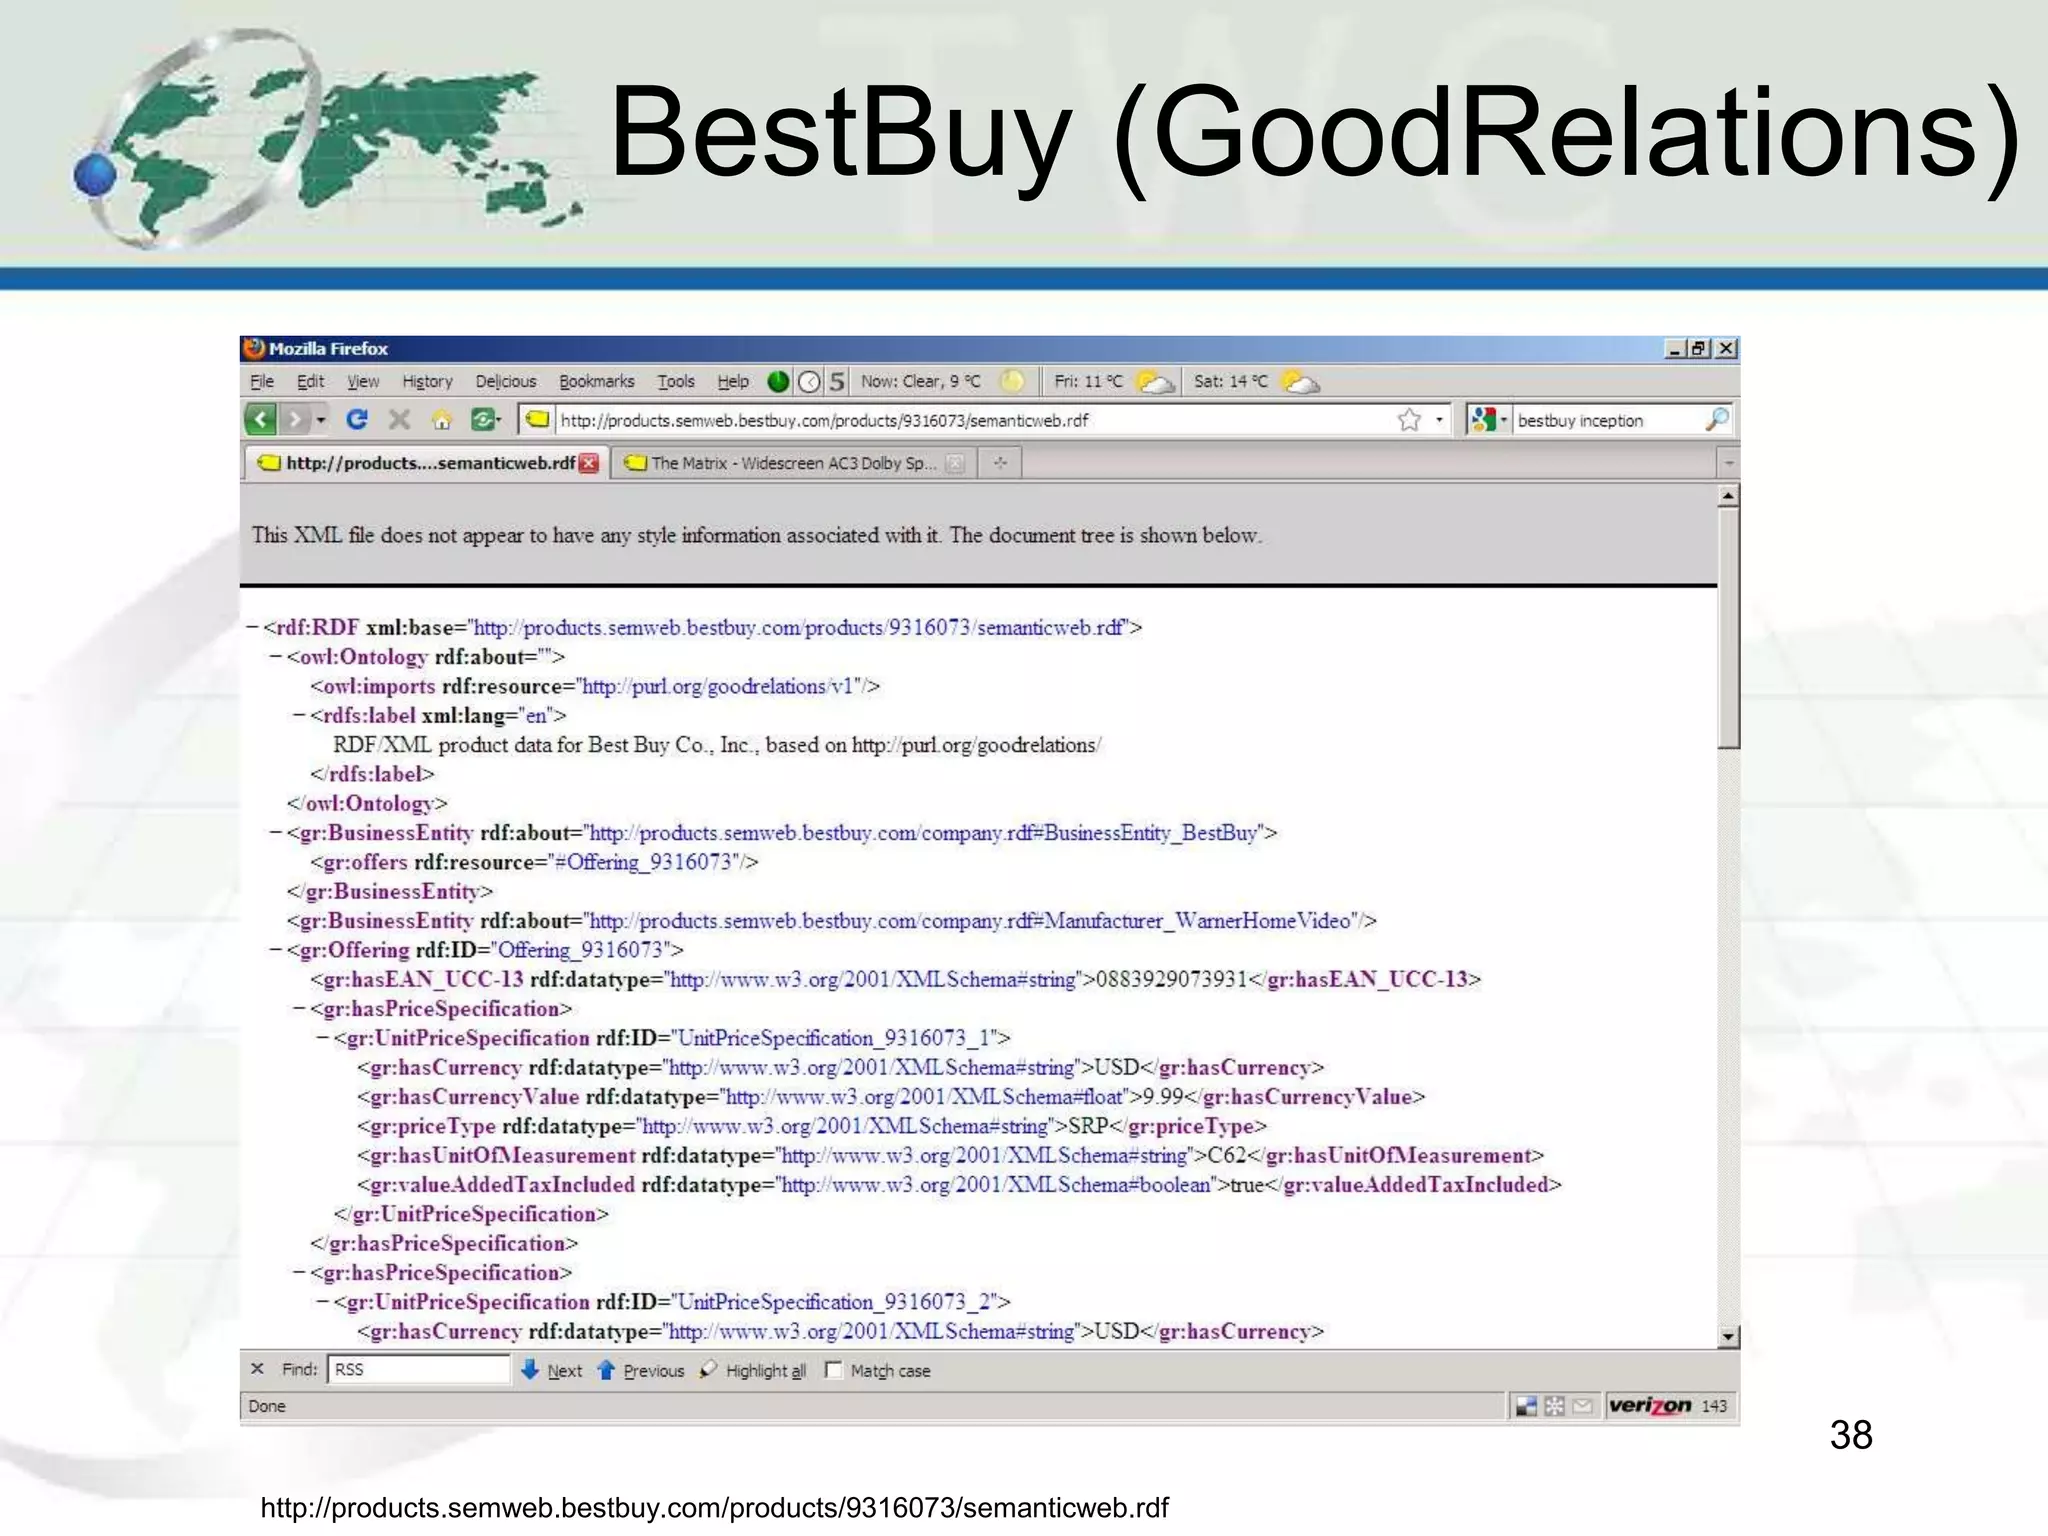This screenshot has width=2048, height=1536.
Task: Open the Help menu
Action: (x=733, y=381)
